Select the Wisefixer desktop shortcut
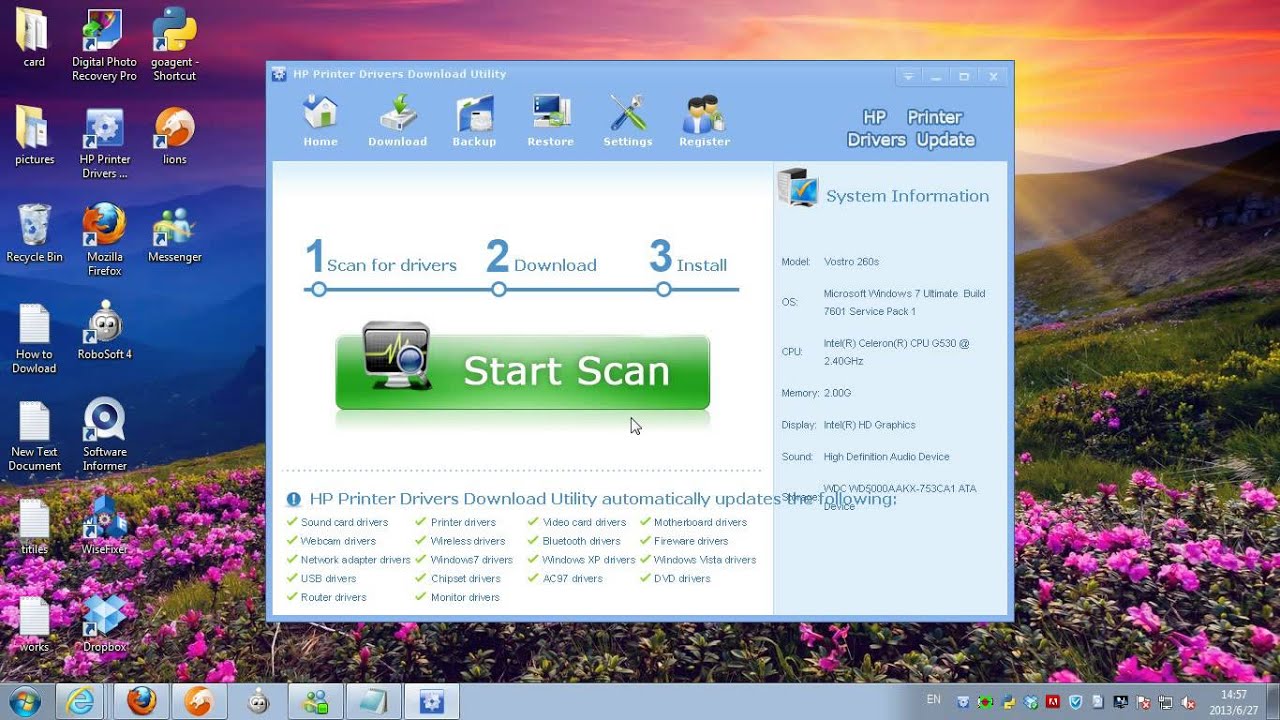 [x=104, y=526]
